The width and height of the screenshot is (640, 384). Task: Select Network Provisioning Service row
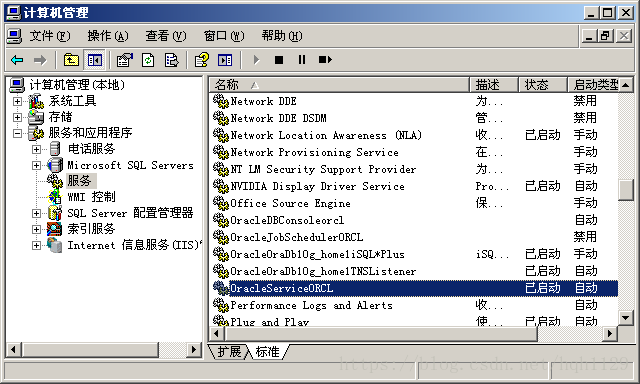414,152
